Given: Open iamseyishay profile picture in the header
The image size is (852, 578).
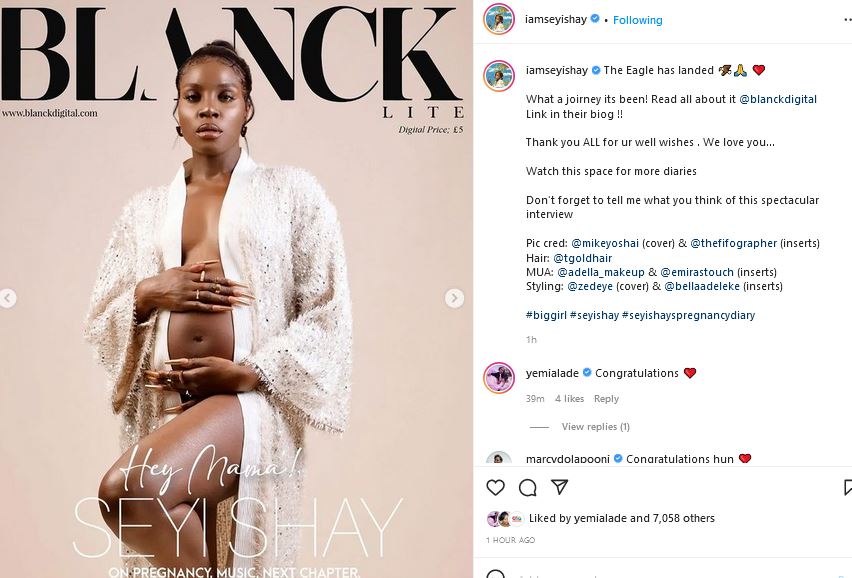Looking at the screenshot, I should click(499, 20).
